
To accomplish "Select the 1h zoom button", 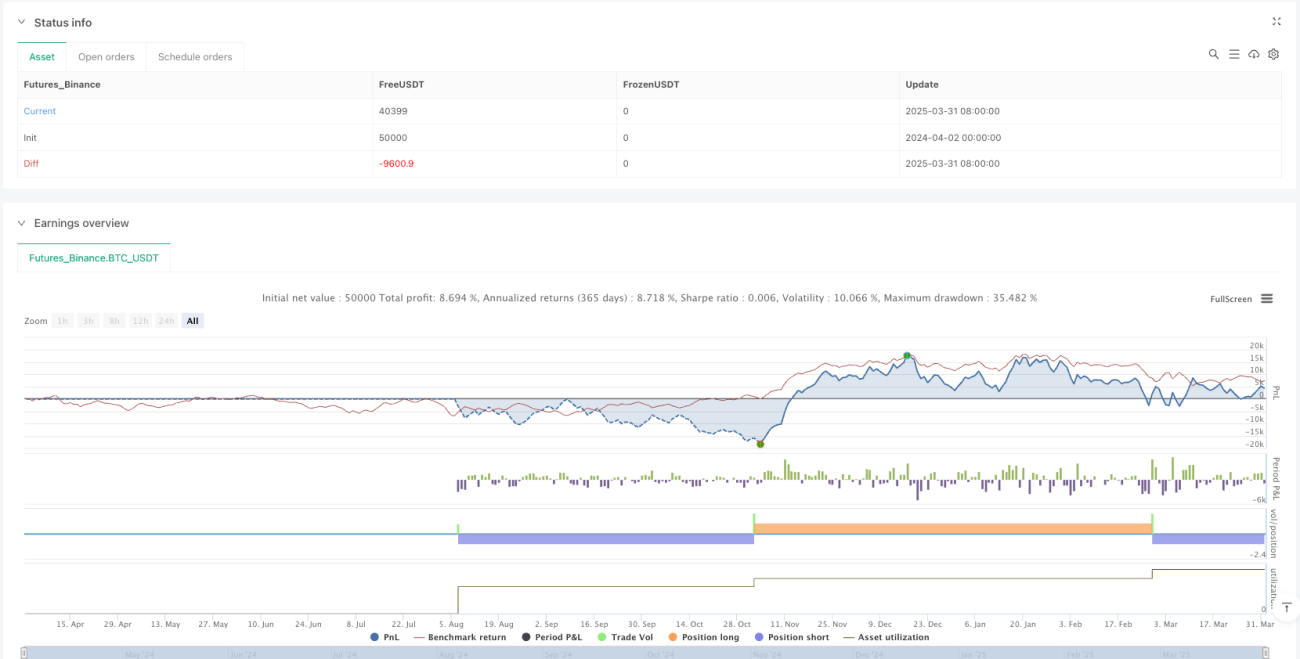I will [63, 321].
